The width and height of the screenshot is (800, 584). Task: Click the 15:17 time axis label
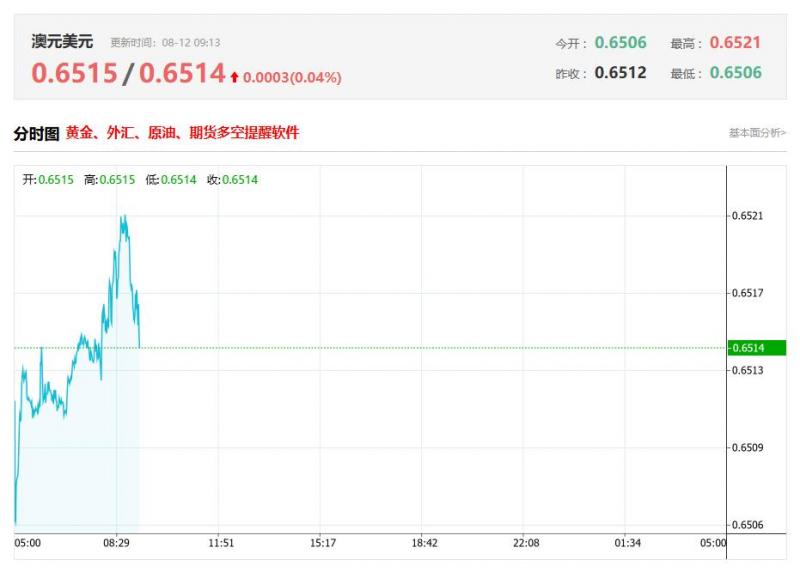click(323, 543)
